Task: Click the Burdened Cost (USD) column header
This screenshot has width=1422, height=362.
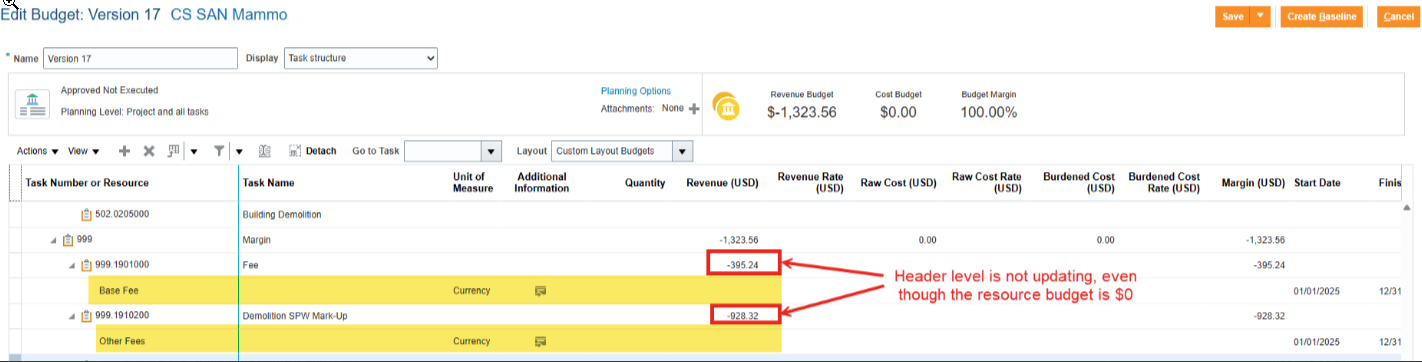Action: point(1078,182)
